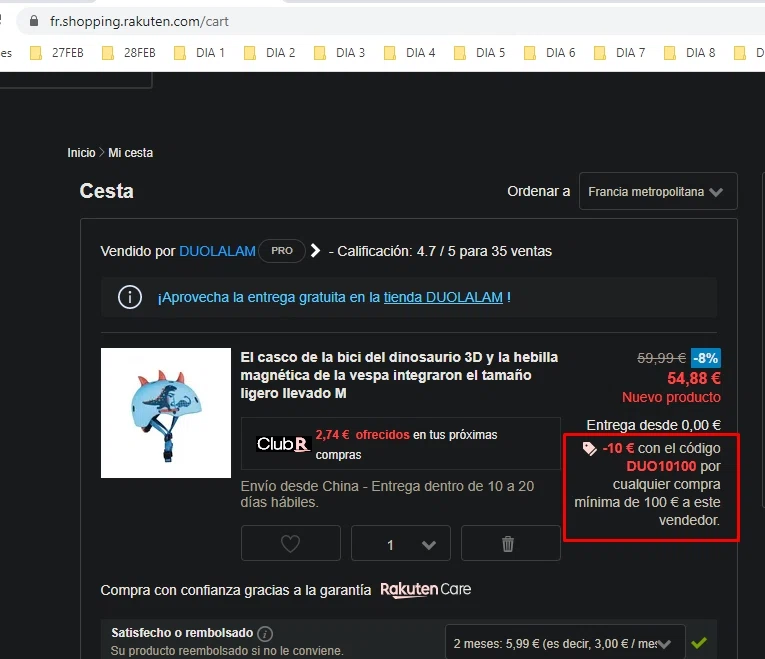
Task: Click the price tag promo icon
Action: point(589,449)
